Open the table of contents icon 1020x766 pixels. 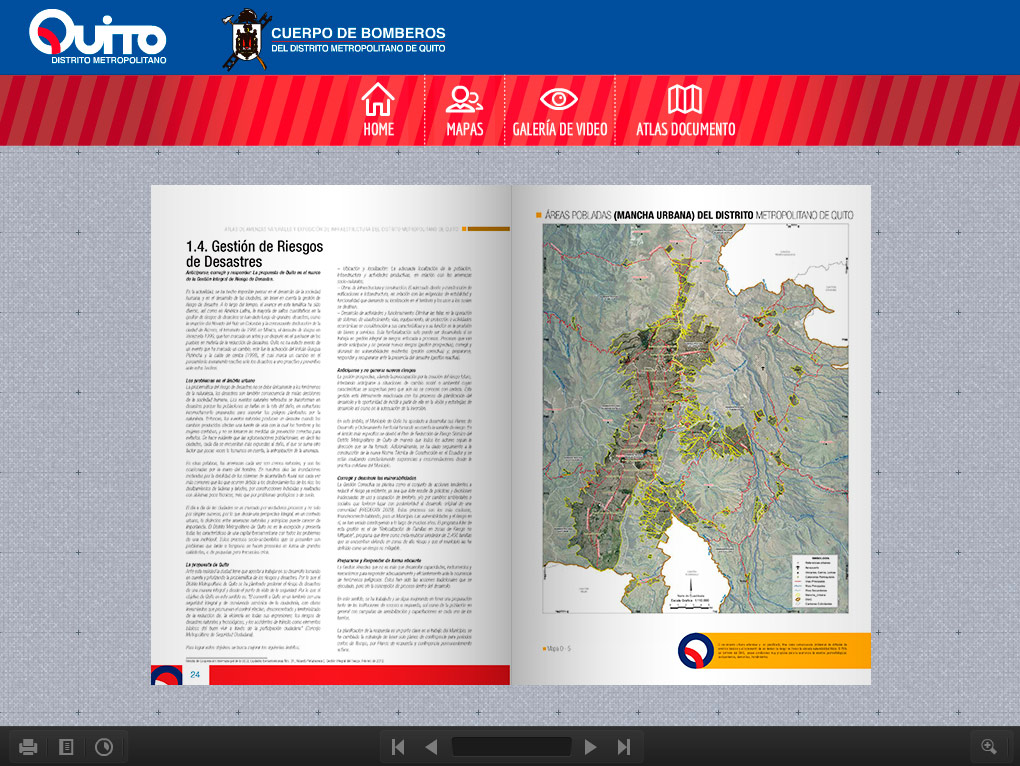point(66,746)
